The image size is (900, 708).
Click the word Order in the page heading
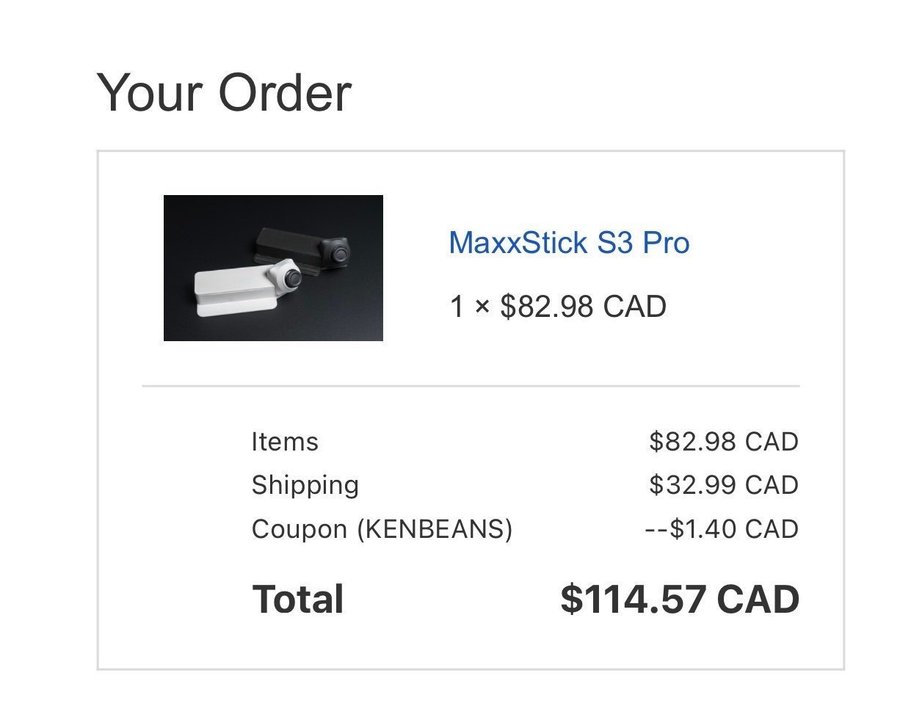point(285,93)
